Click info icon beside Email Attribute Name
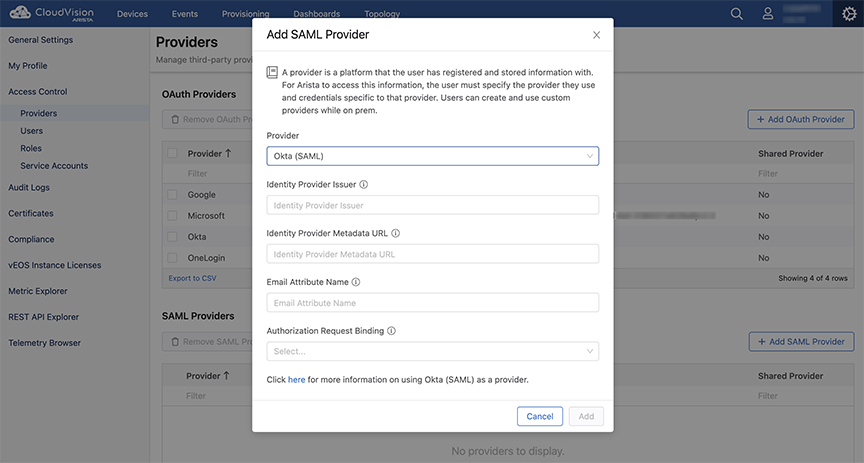 356,282
